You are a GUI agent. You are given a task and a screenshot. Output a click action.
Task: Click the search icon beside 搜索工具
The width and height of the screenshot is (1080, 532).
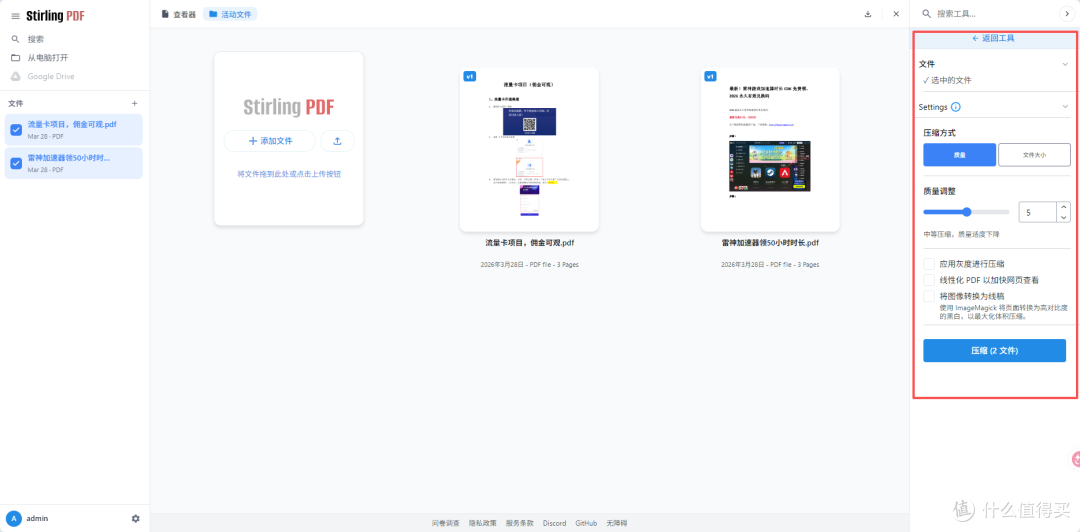pos(927,14)
